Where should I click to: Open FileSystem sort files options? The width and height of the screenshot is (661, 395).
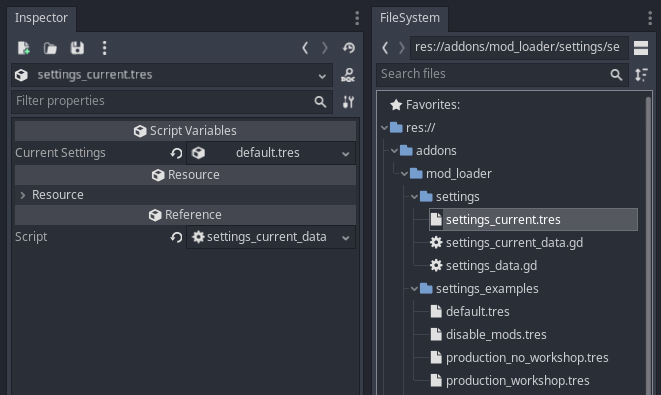641,75
